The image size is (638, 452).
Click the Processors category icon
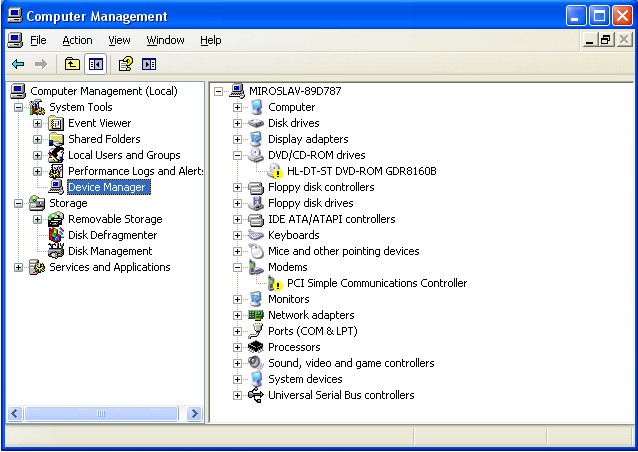[256, 347]
